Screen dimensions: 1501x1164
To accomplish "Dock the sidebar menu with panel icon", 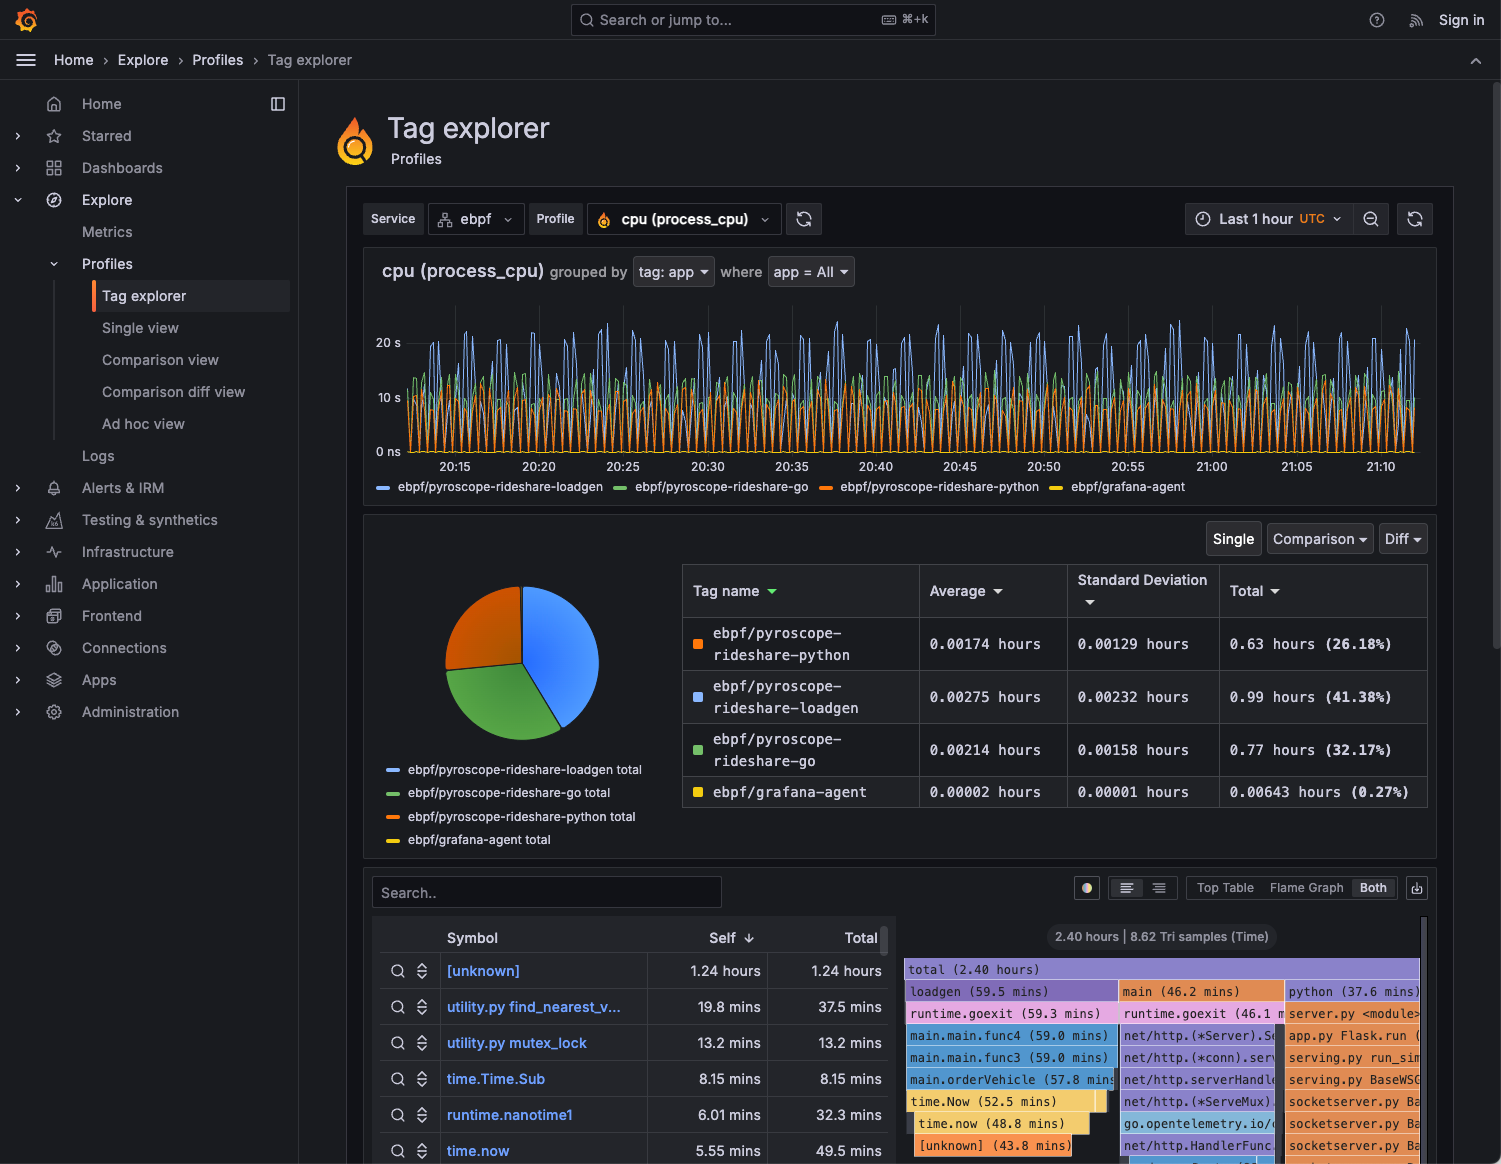I will (x=278, y=104).
